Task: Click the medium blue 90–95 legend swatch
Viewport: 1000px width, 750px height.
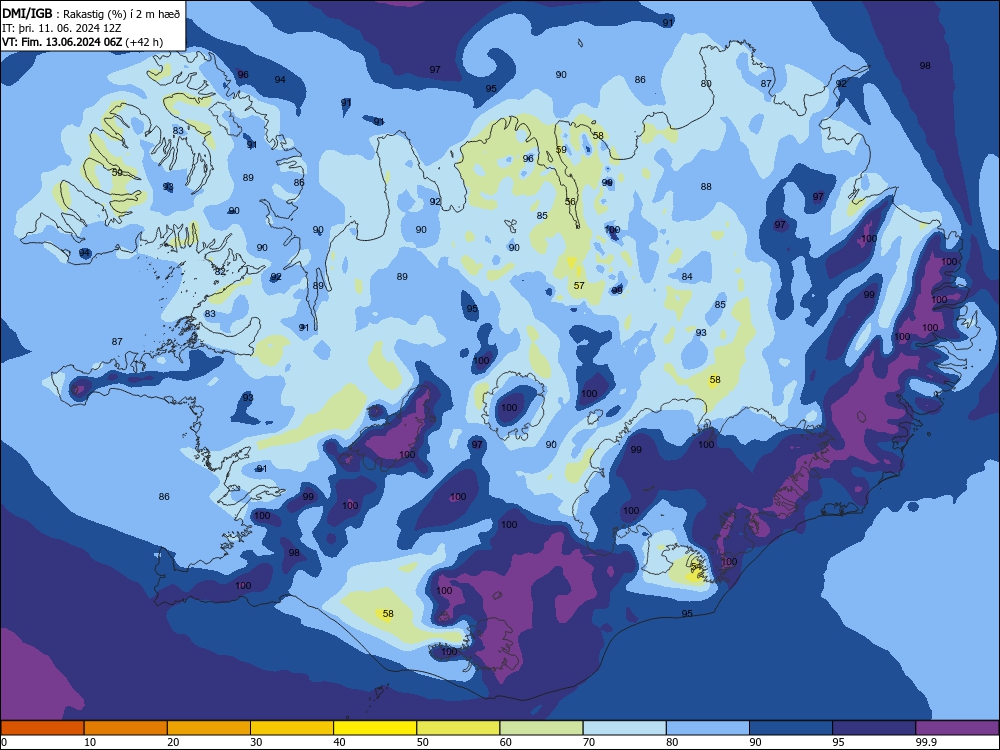Action: pyautogui.click(x=791, y=728)
